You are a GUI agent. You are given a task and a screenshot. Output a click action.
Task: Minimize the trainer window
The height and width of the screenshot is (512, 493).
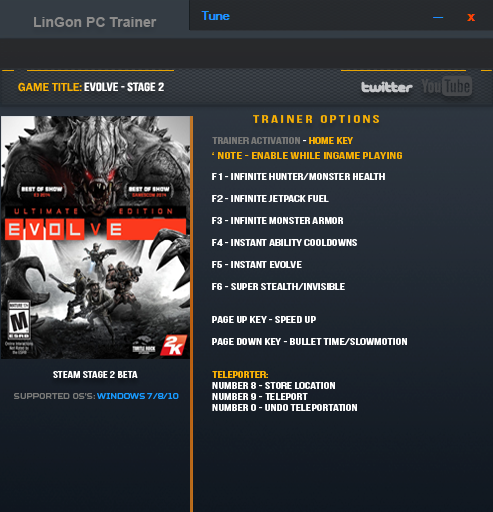[x=438, y=17]
